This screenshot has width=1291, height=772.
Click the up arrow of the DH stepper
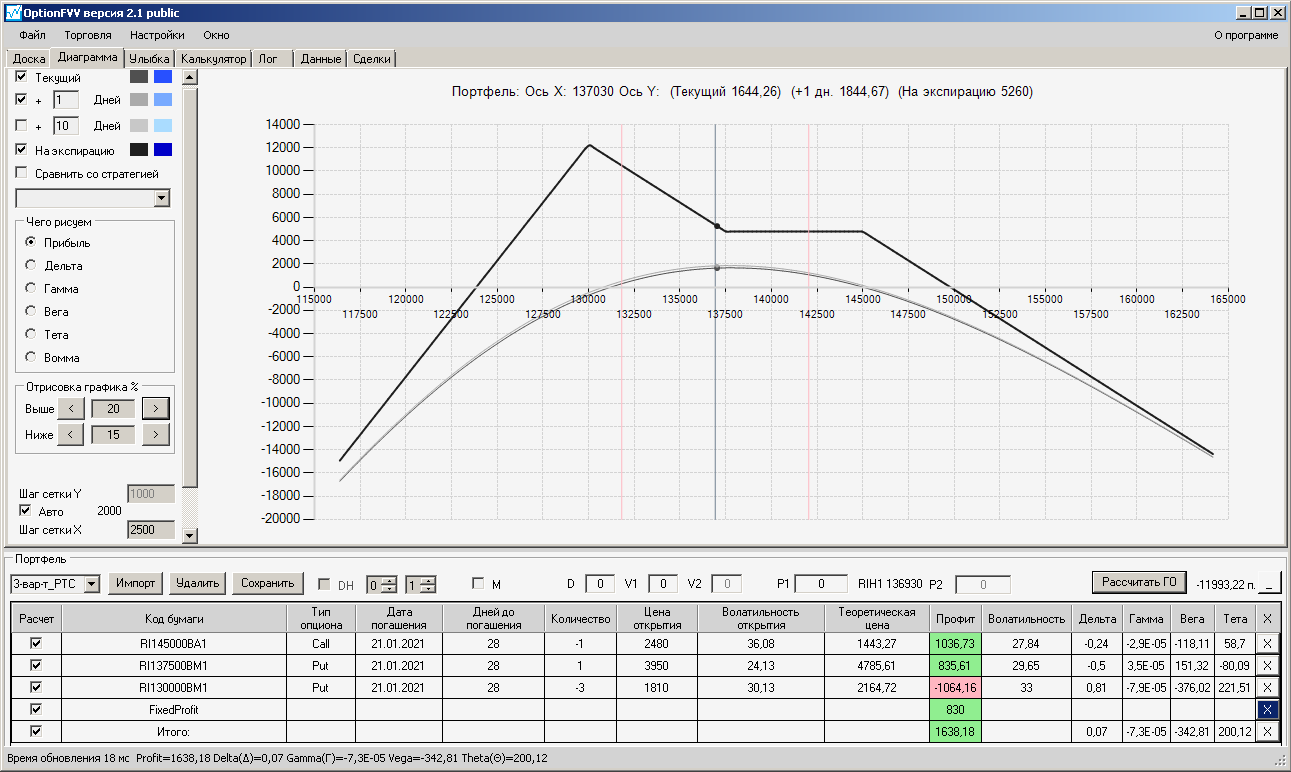click(x=389, y=579)
